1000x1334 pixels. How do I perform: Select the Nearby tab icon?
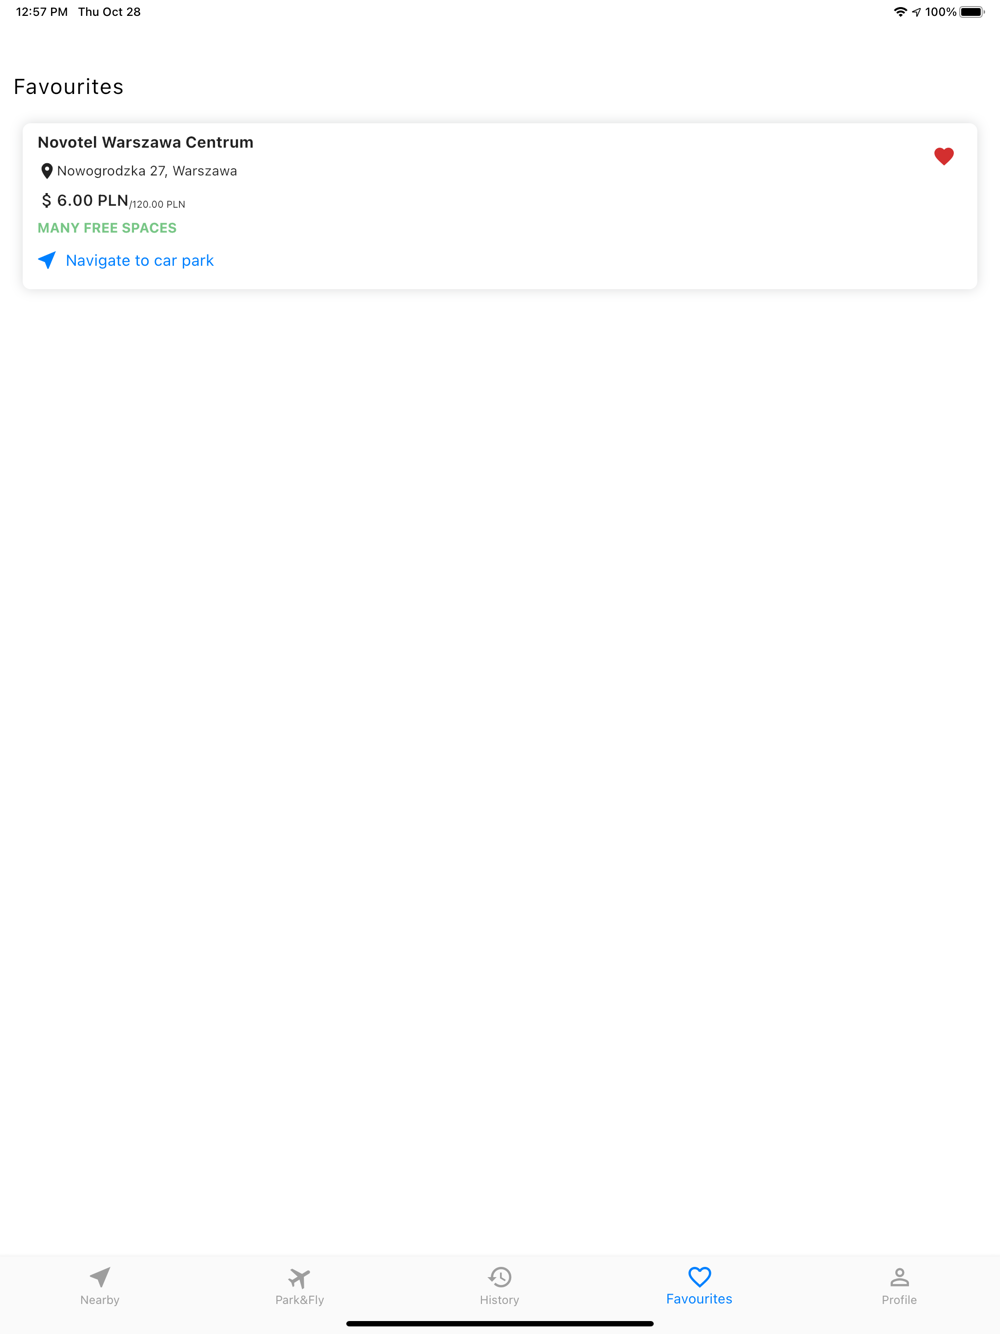[x=100, y=1277]
